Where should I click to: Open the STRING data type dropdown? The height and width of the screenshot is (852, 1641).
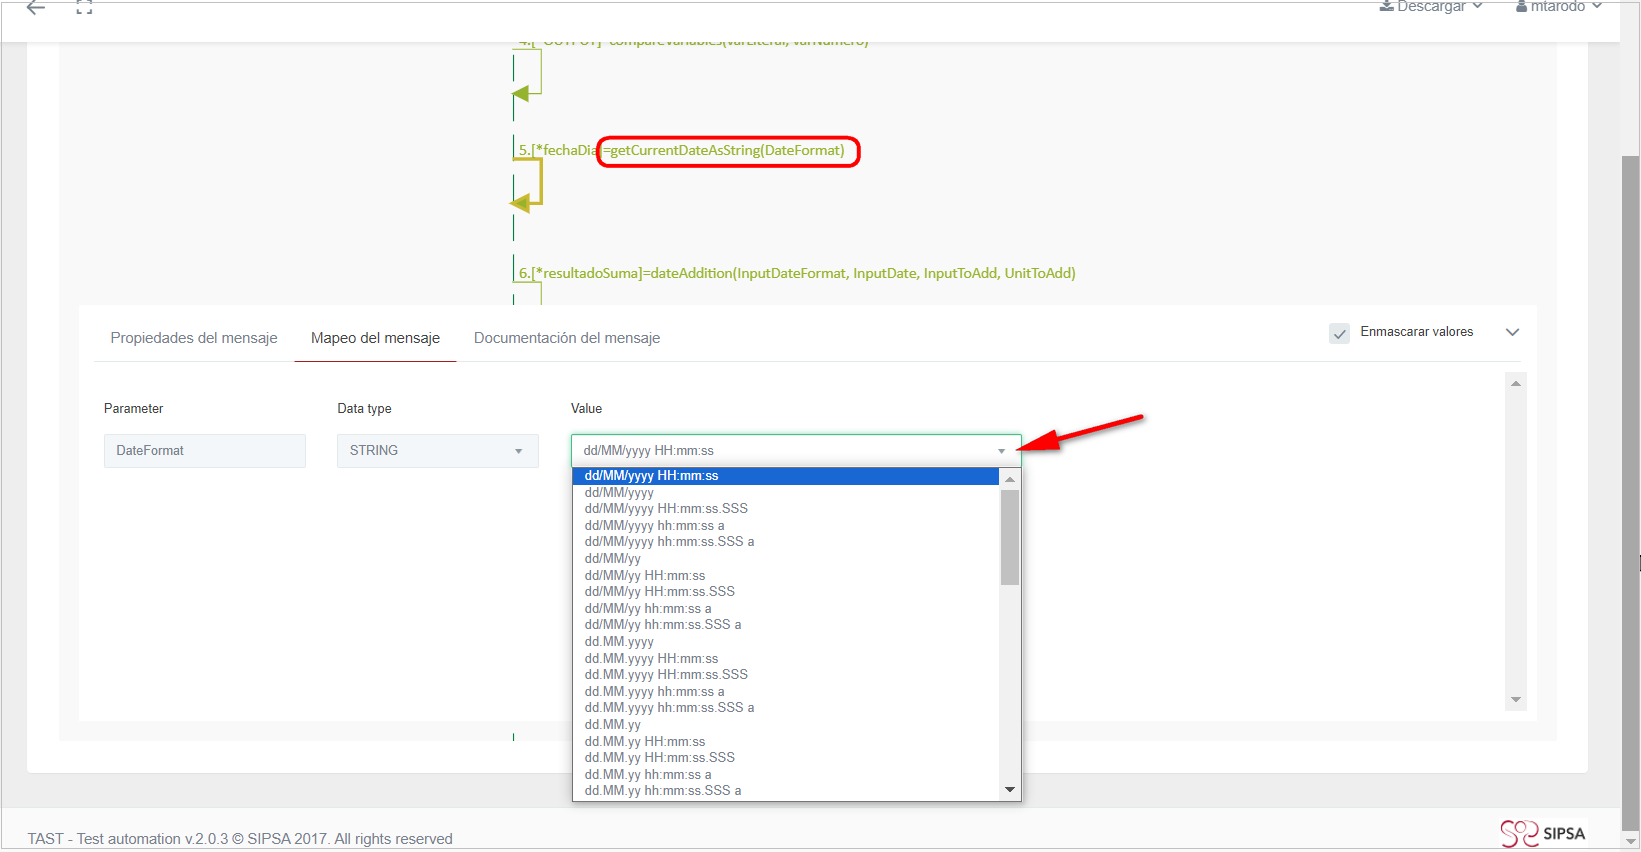438,451
